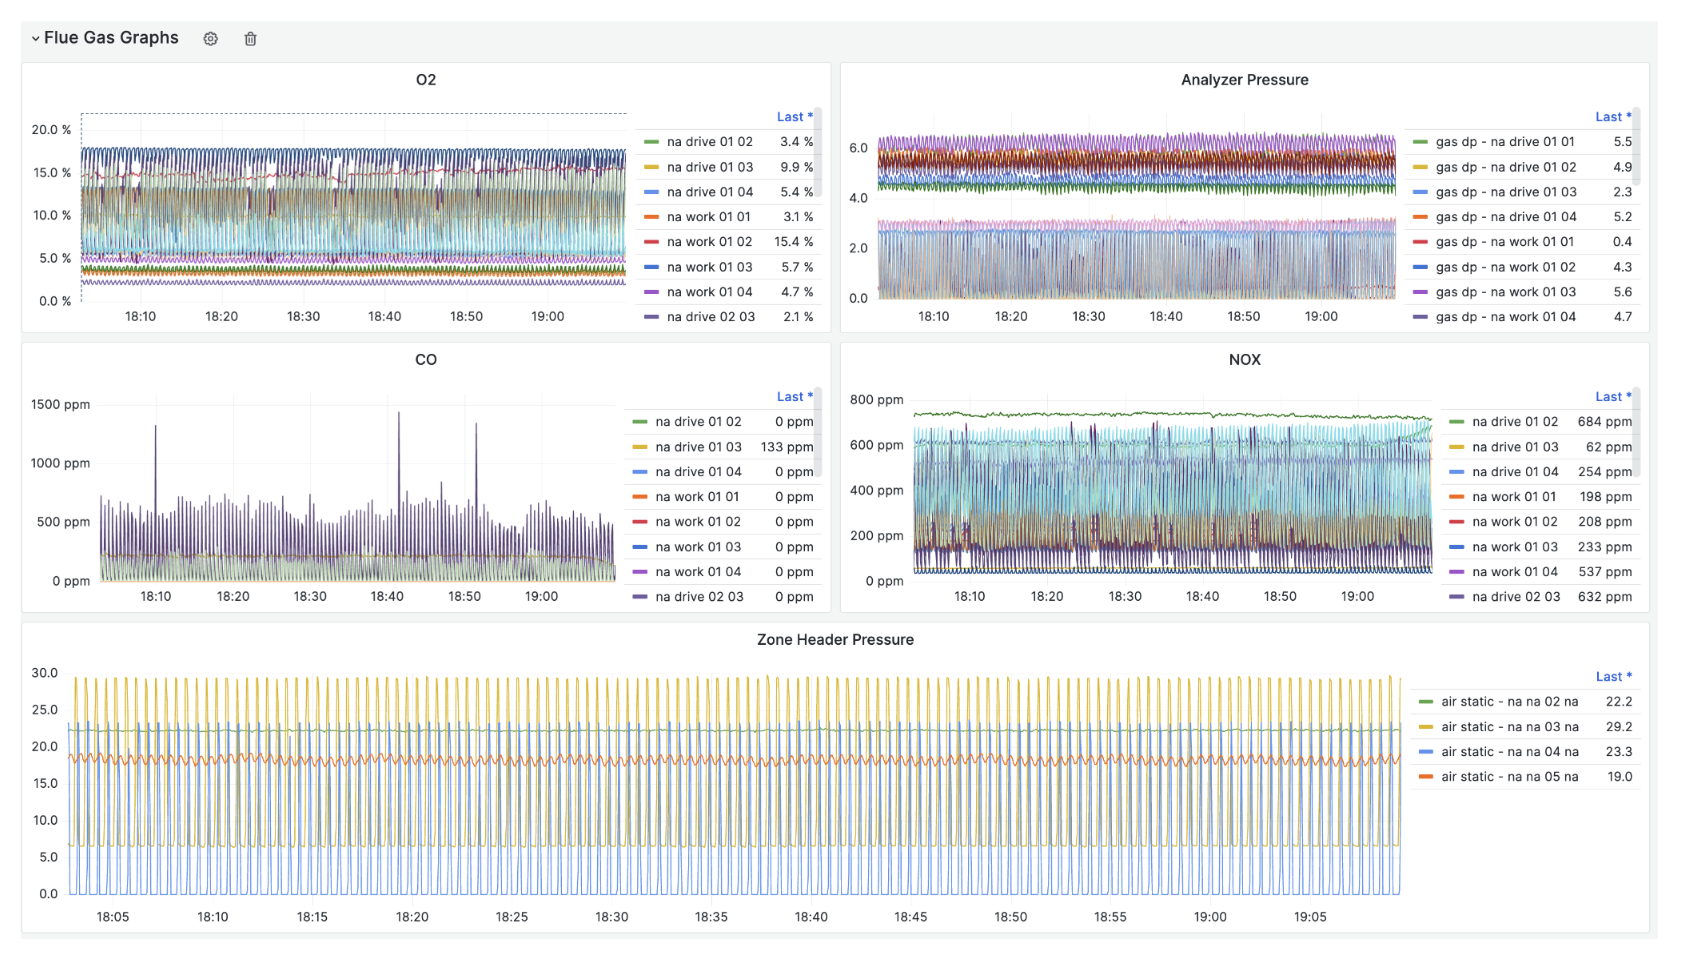The image size is (1682, 972).
Task: Click color swatch for gas dp - na work 01 01
Action: pyautogui.click(x=1420, y=242)
